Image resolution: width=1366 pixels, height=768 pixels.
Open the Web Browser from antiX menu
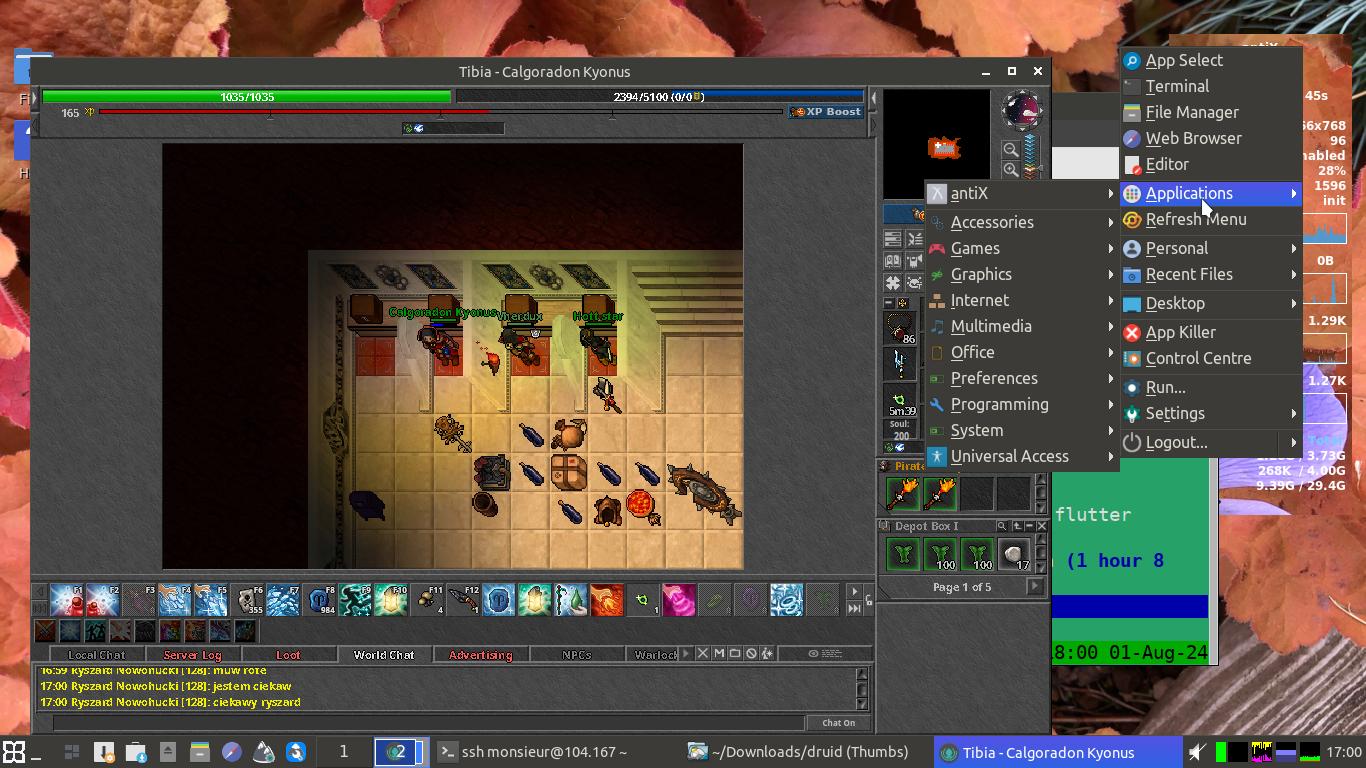(x=1210, y=138)
